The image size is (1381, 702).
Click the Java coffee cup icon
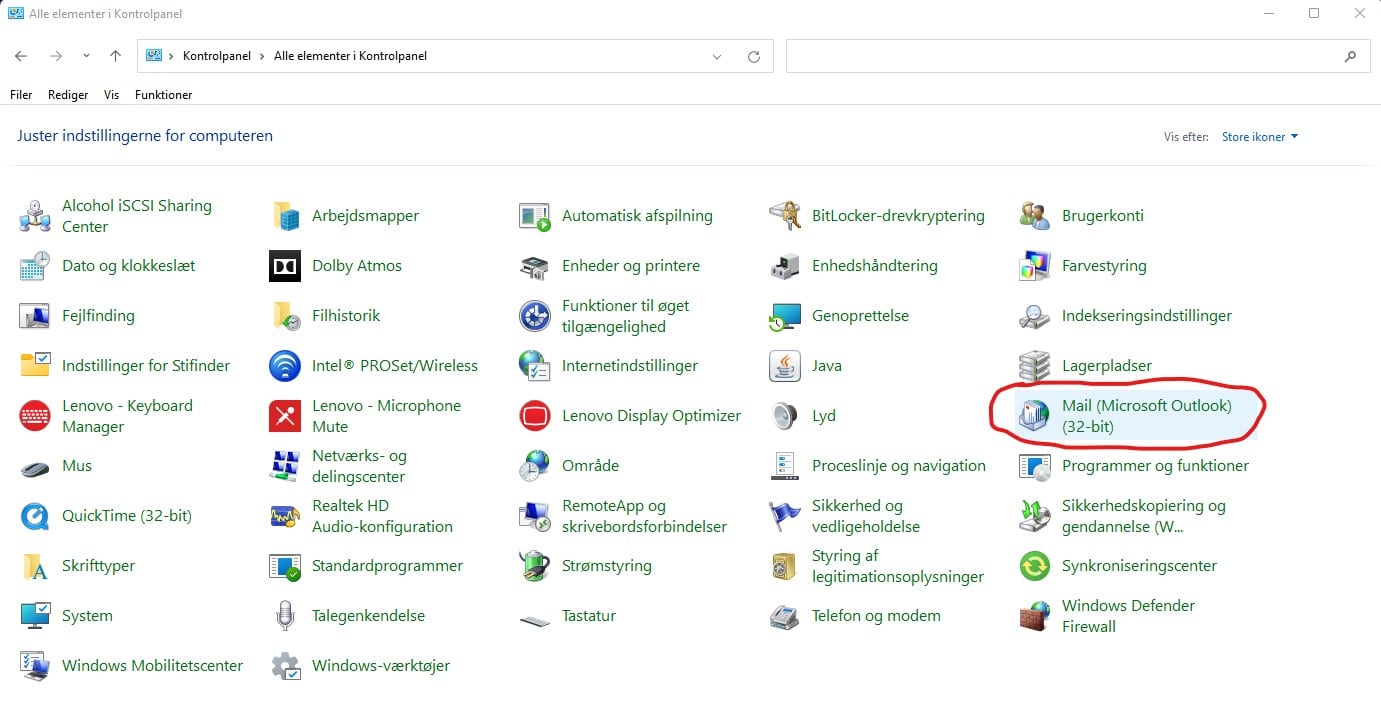click(x=785, y=366)
